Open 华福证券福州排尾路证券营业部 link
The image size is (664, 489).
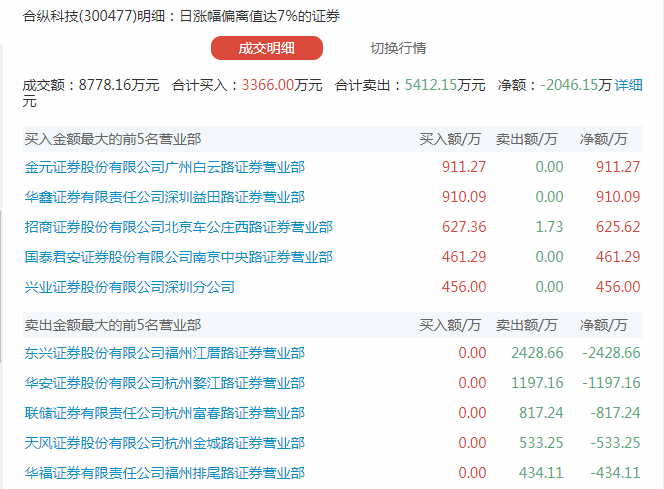point(164,473)
